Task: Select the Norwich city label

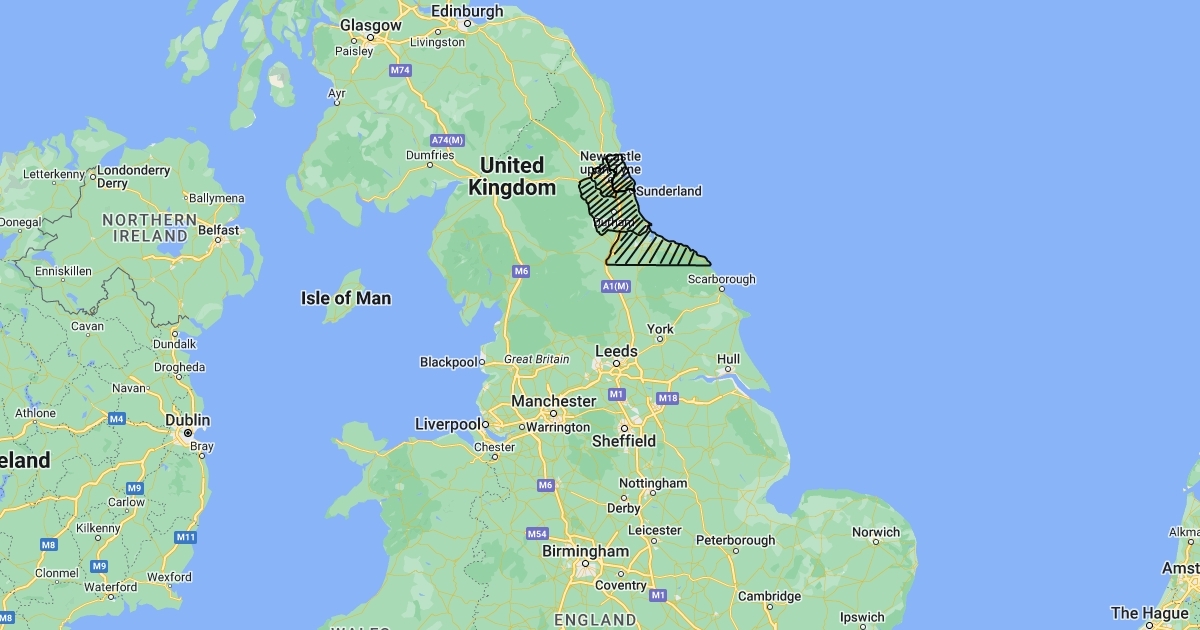Action: coord(876,532)
